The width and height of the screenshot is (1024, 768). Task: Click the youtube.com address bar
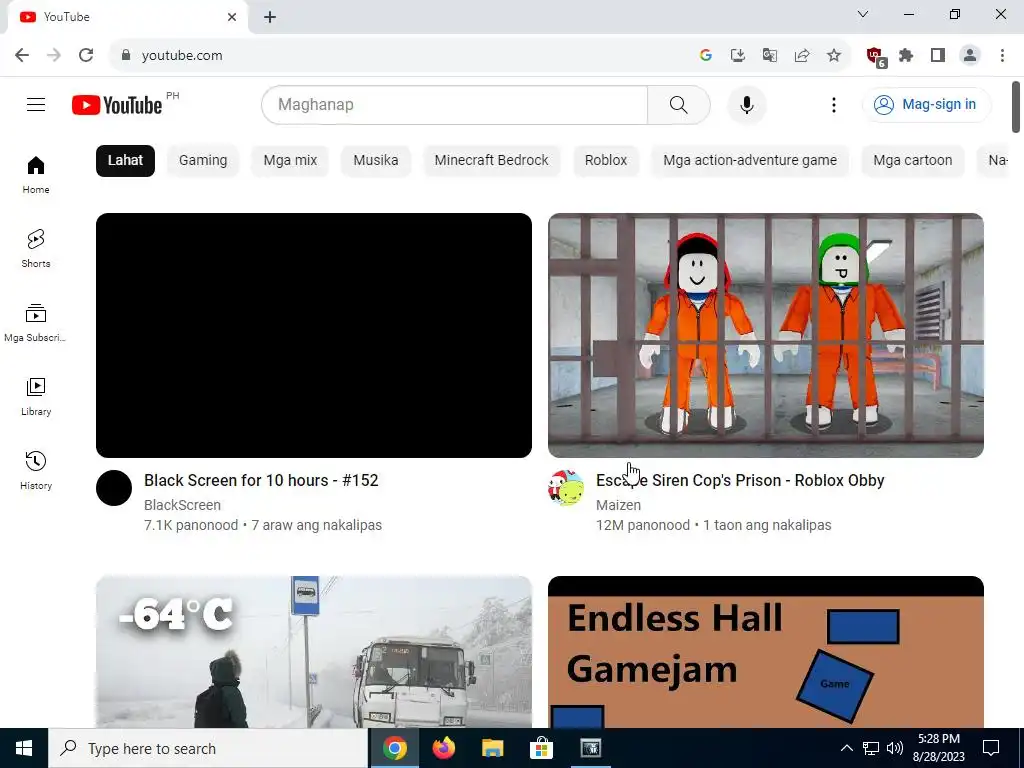tap(405, 55)
